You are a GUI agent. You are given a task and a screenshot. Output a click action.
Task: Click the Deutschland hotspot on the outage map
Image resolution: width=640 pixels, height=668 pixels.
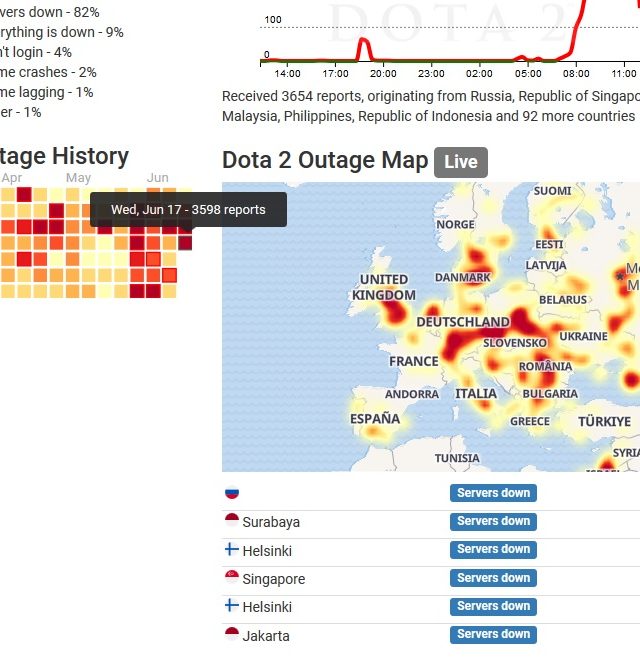tap(462, 322)
